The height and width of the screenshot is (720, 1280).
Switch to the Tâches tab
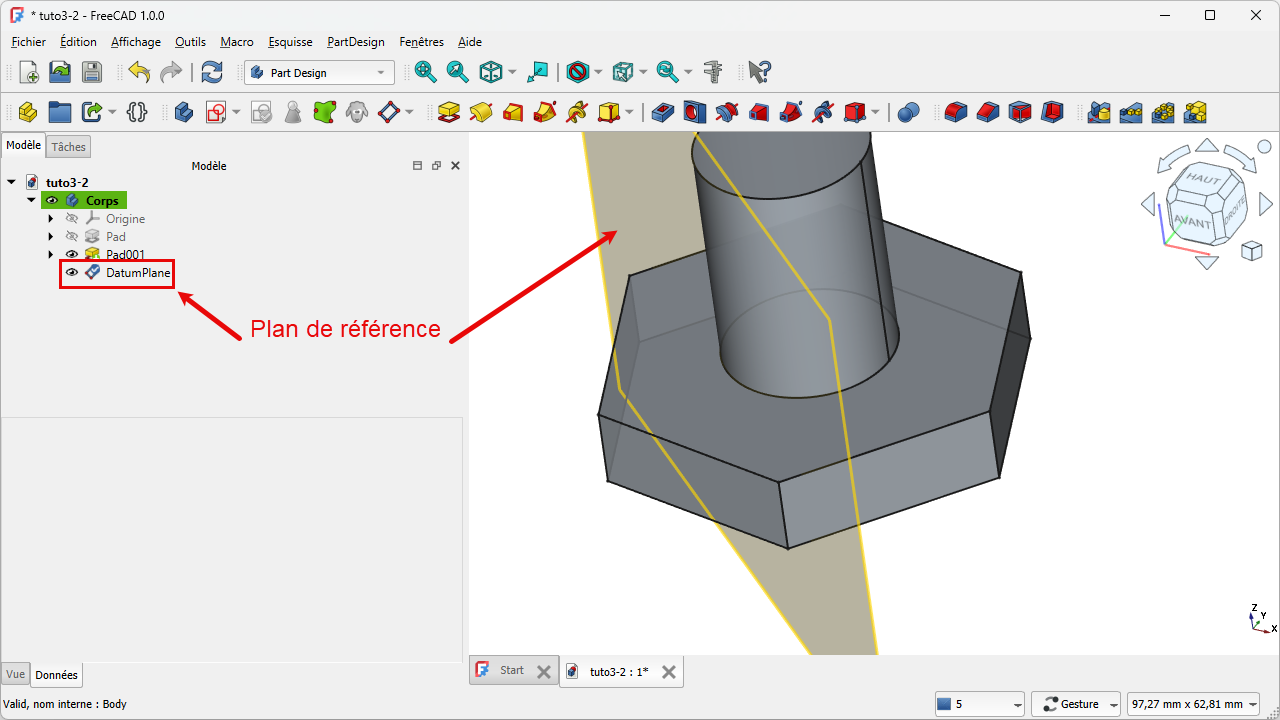68,147
